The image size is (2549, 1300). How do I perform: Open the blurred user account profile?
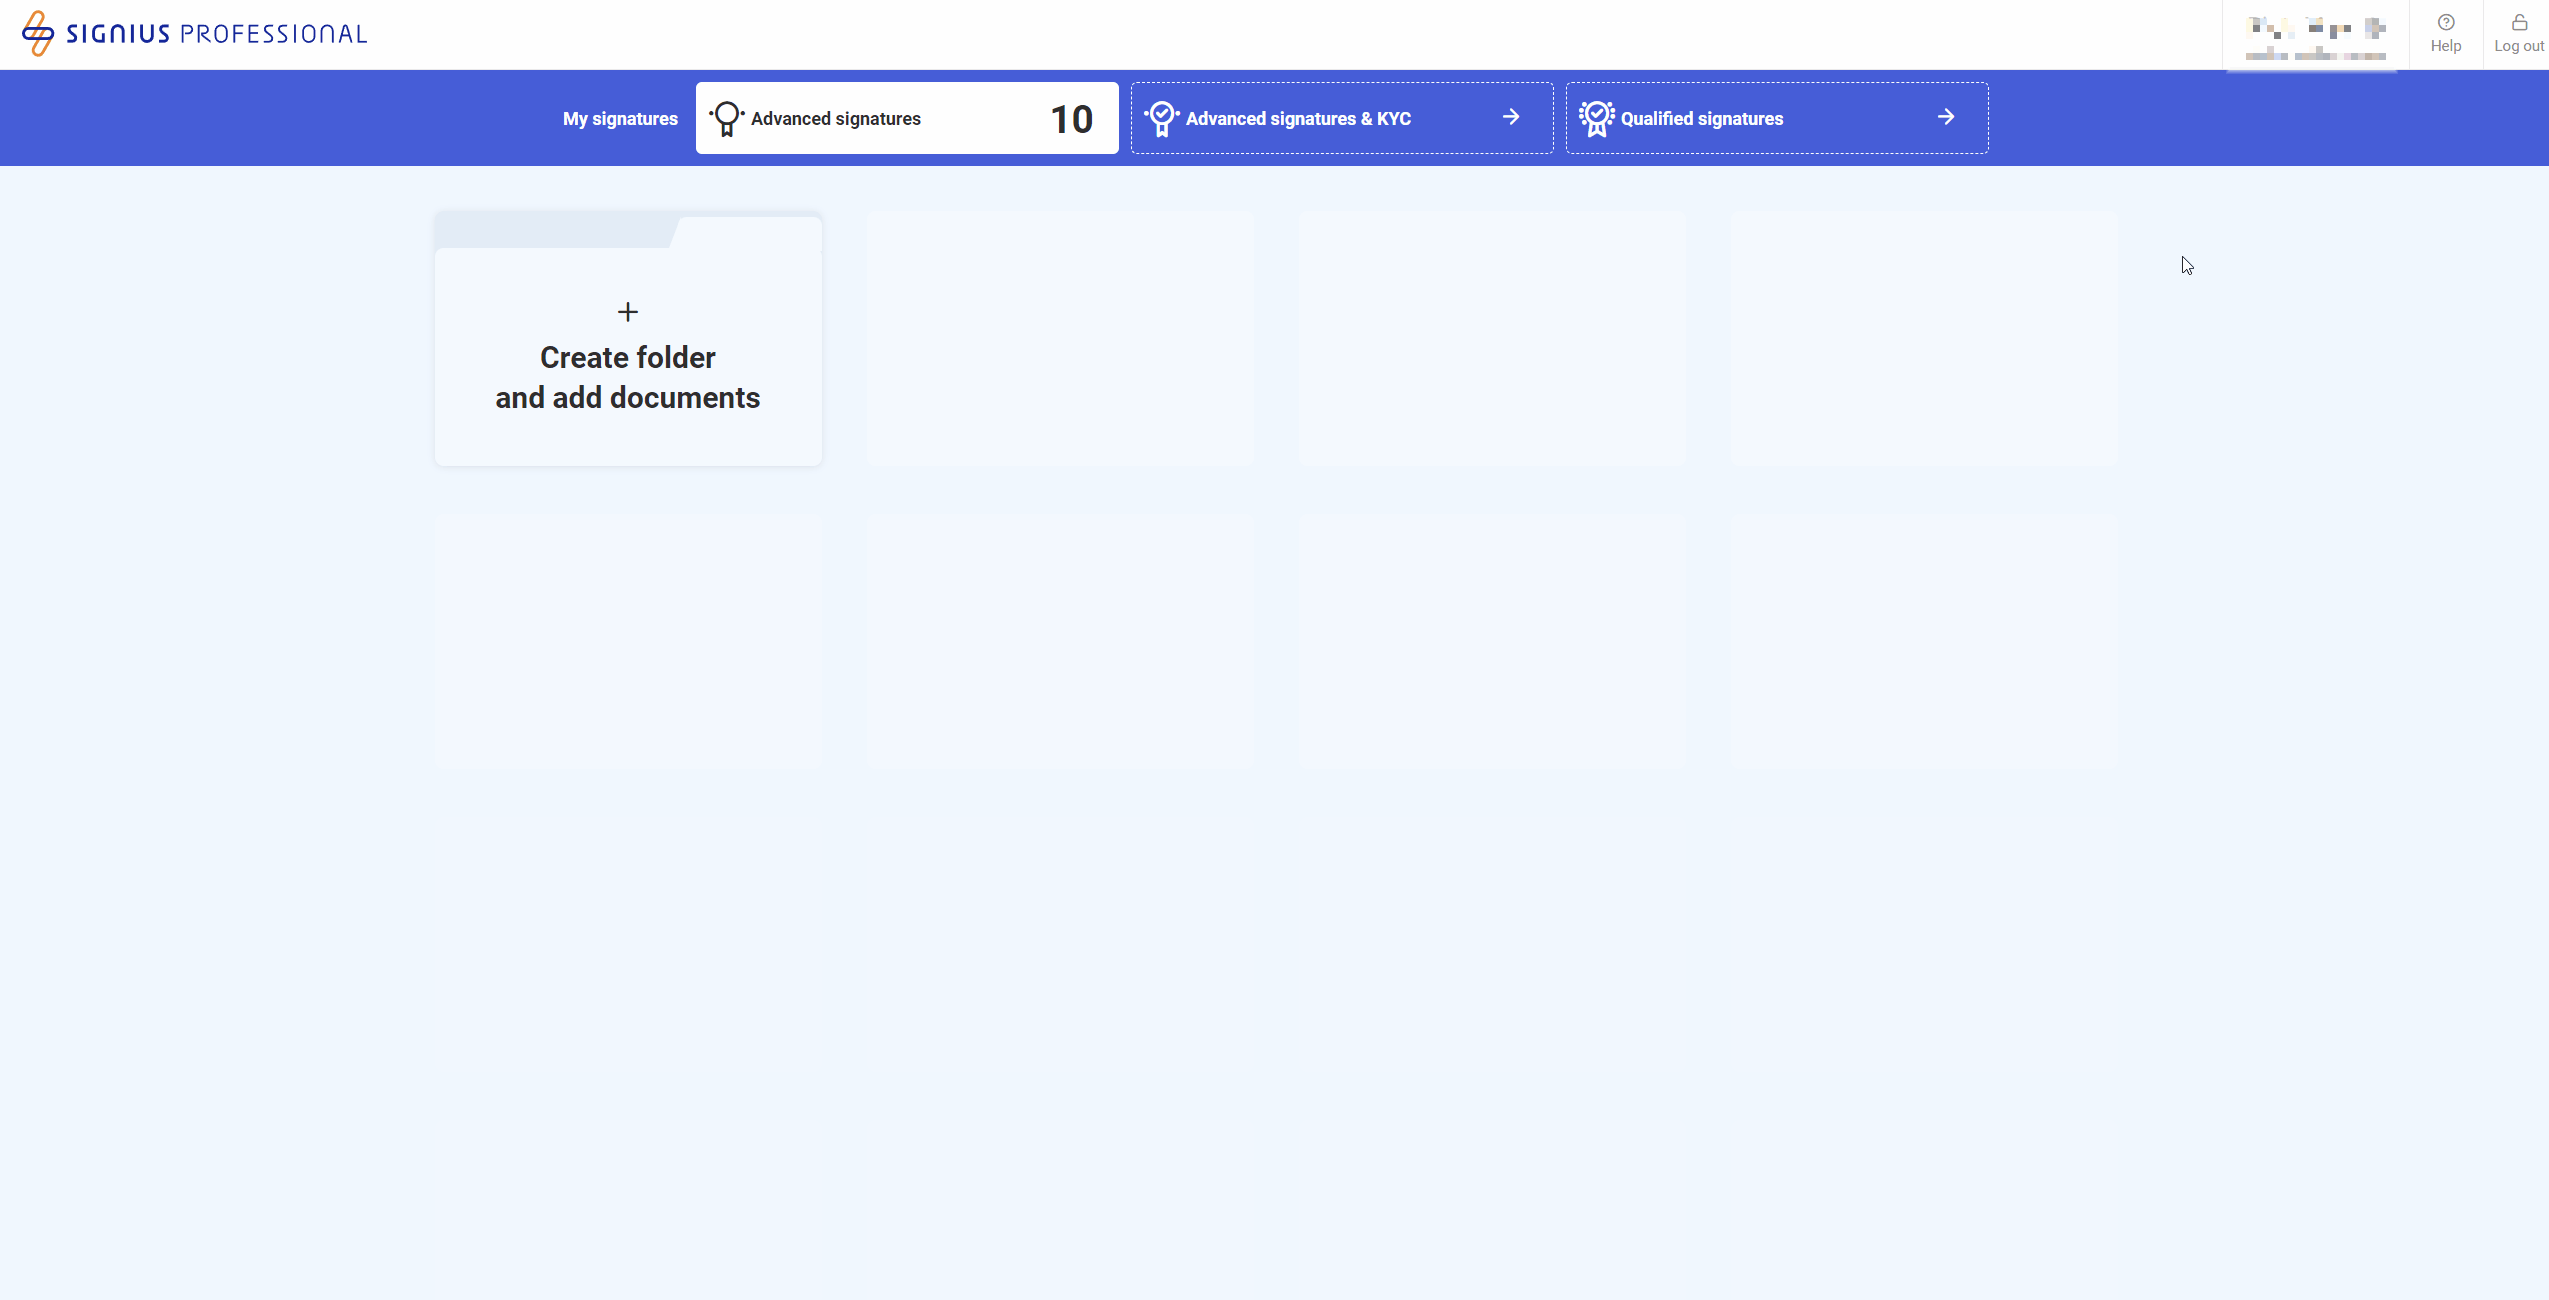[x=2315, y=38]
